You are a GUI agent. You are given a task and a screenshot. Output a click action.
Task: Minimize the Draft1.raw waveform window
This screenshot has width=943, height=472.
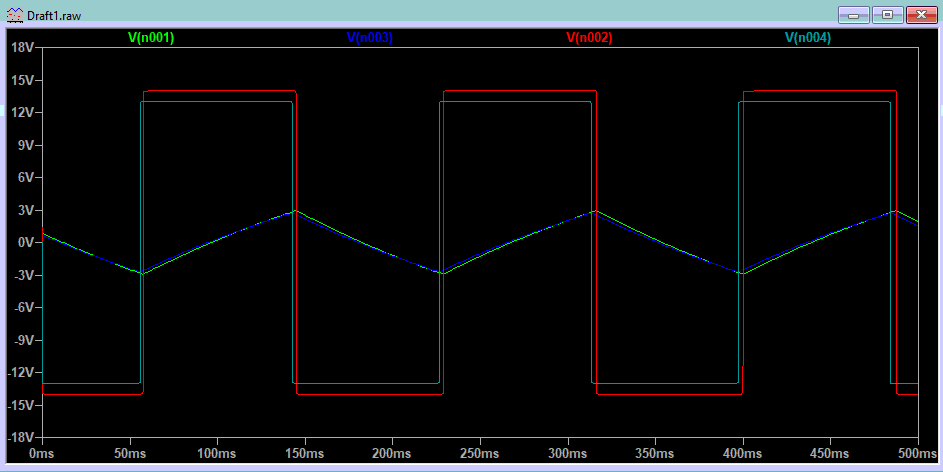[x=853, y=15]
